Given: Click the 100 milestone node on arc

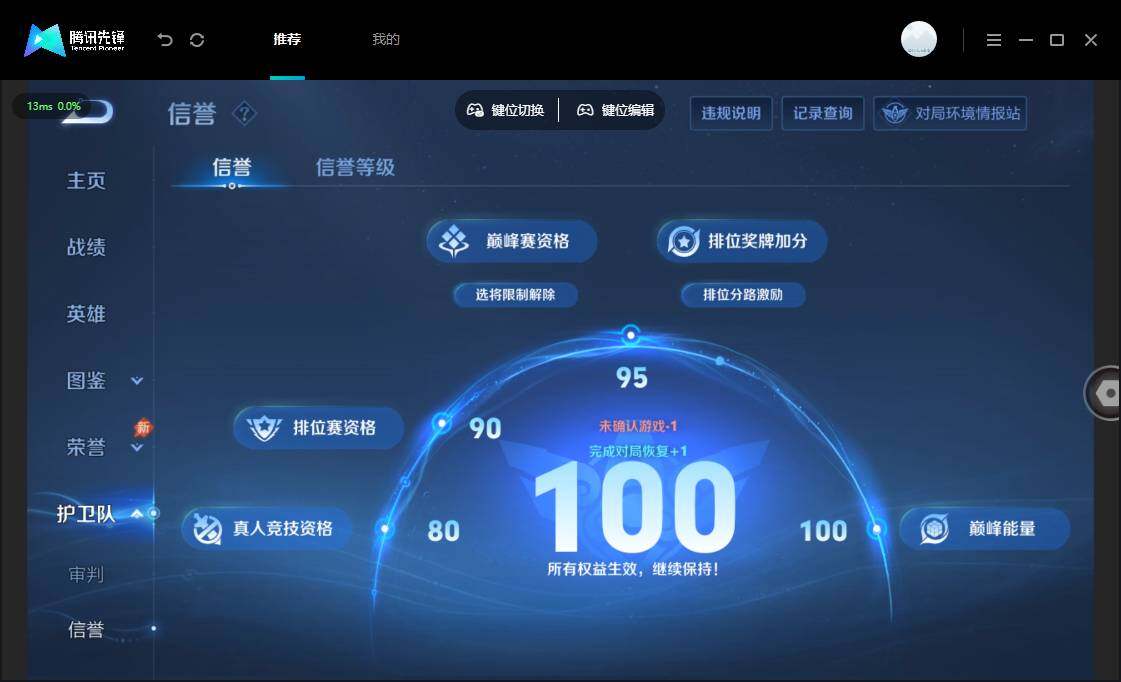Looking at the screenshot, I should 876,528.
